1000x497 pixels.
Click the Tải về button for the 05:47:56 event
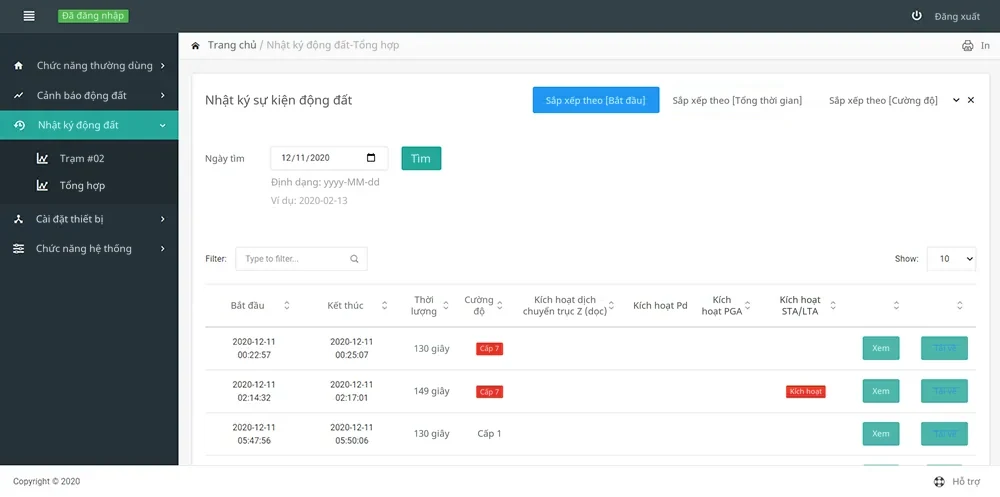(945, 434)
